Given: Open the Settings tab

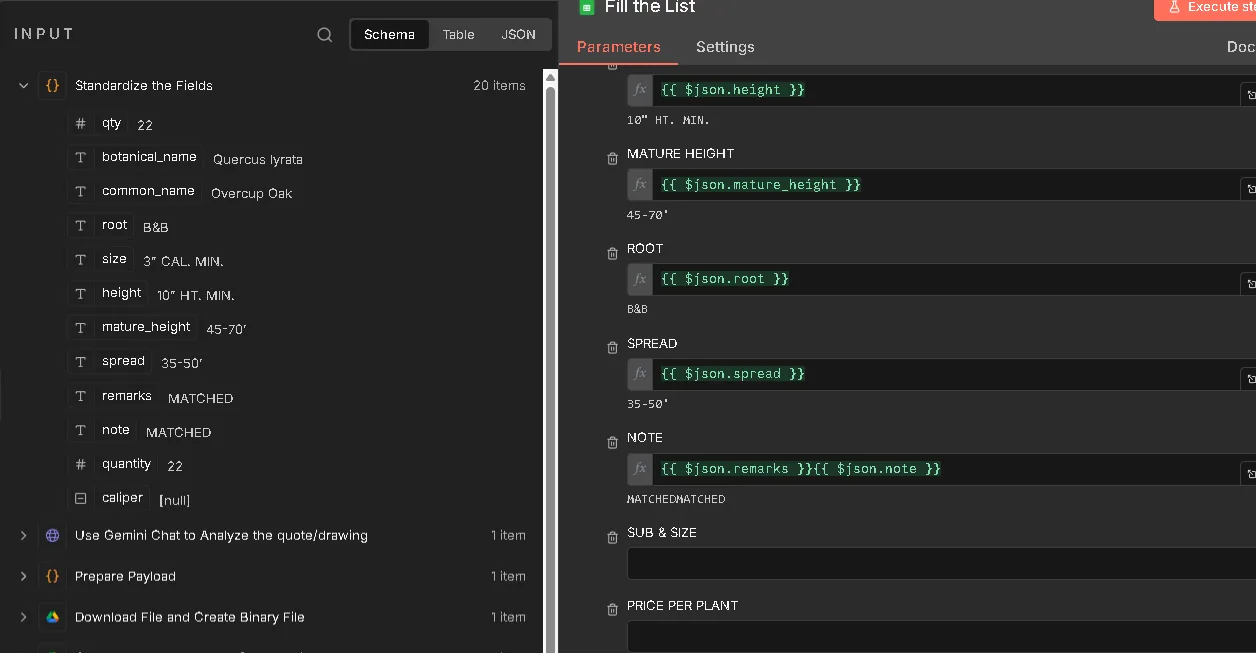Looking at the screenshot, I should 725,47.
